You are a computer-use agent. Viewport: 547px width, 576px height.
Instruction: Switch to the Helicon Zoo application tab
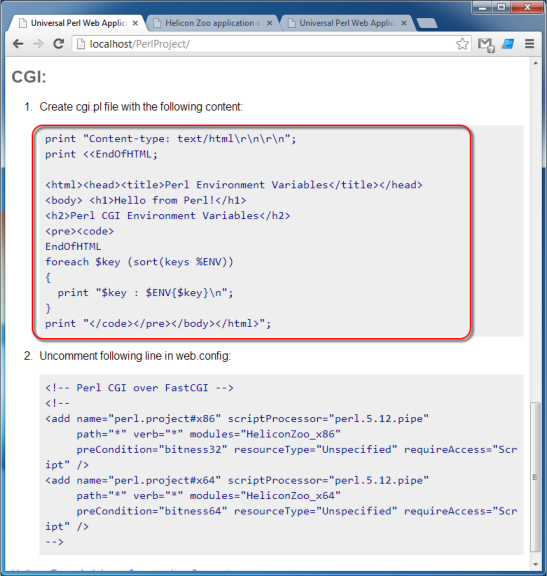212,23
